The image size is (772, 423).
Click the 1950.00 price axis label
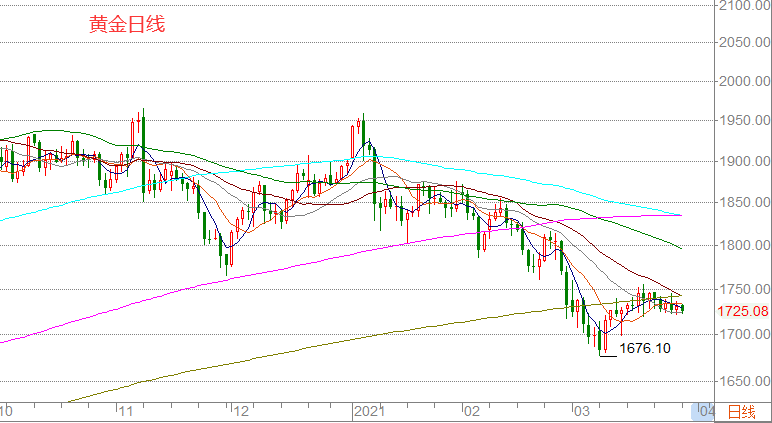743,121
